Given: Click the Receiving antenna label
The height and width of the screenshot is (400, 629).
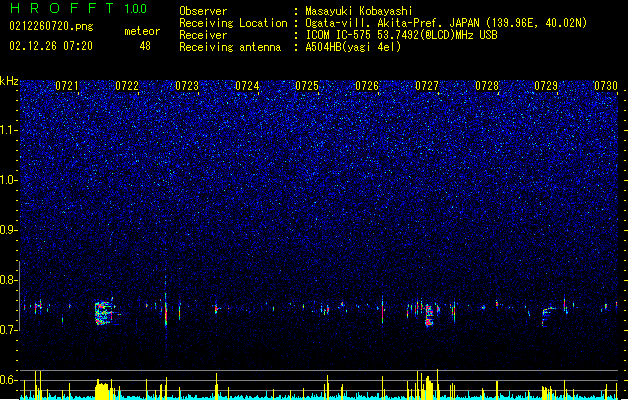Looking at the screenshot, I should coord(230,47).
